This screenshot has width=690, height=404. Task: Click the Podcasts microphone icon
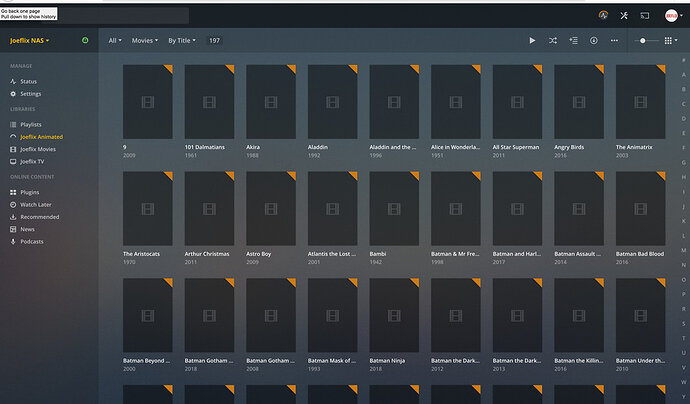click(13, 242)
